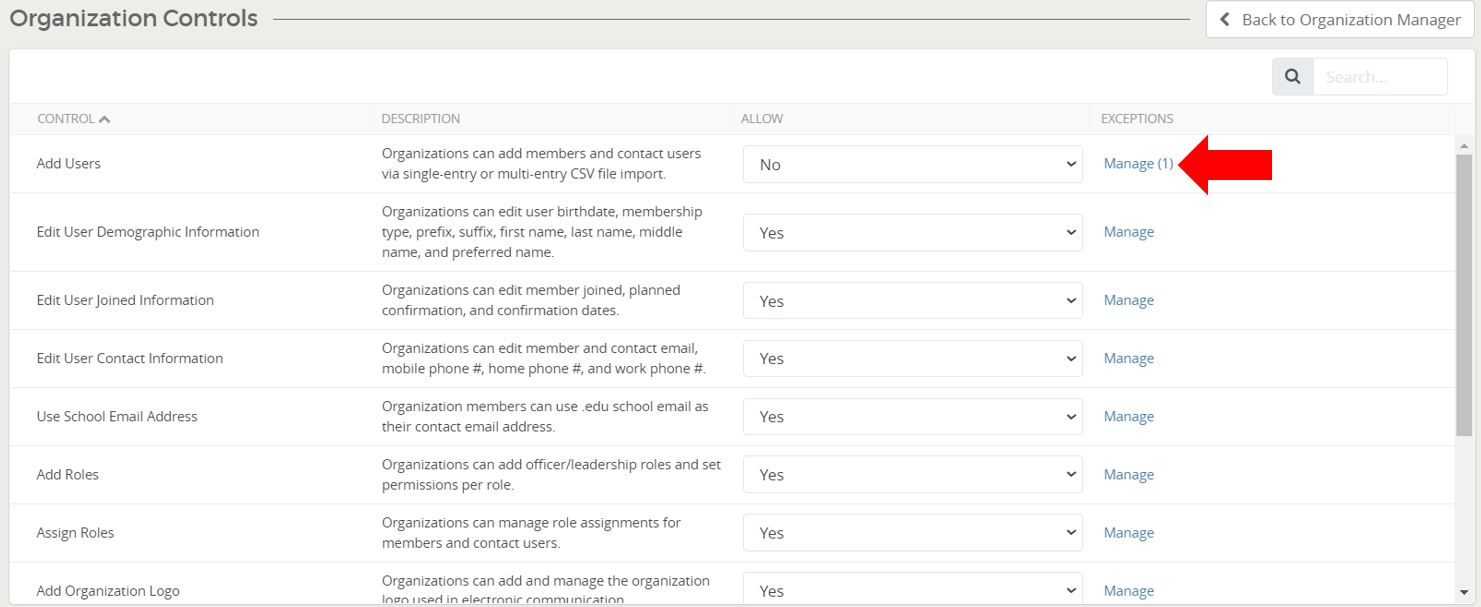Sort the table by DESCRIPTION column header
Screen dimensions: 1481x607
coord(420,117)
